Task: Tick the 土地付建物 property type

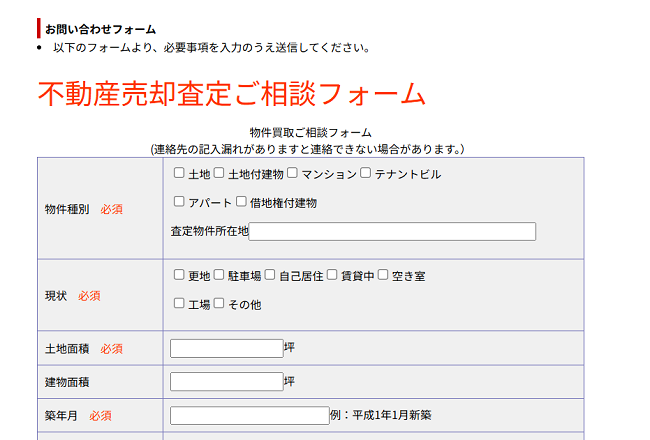Action: tap(219, 173)
